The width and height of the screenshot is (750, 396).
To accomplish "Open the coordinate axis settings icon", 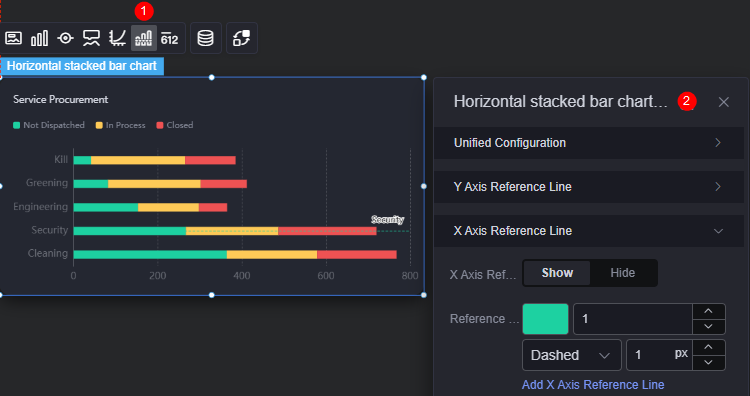I will click(117, 38).
